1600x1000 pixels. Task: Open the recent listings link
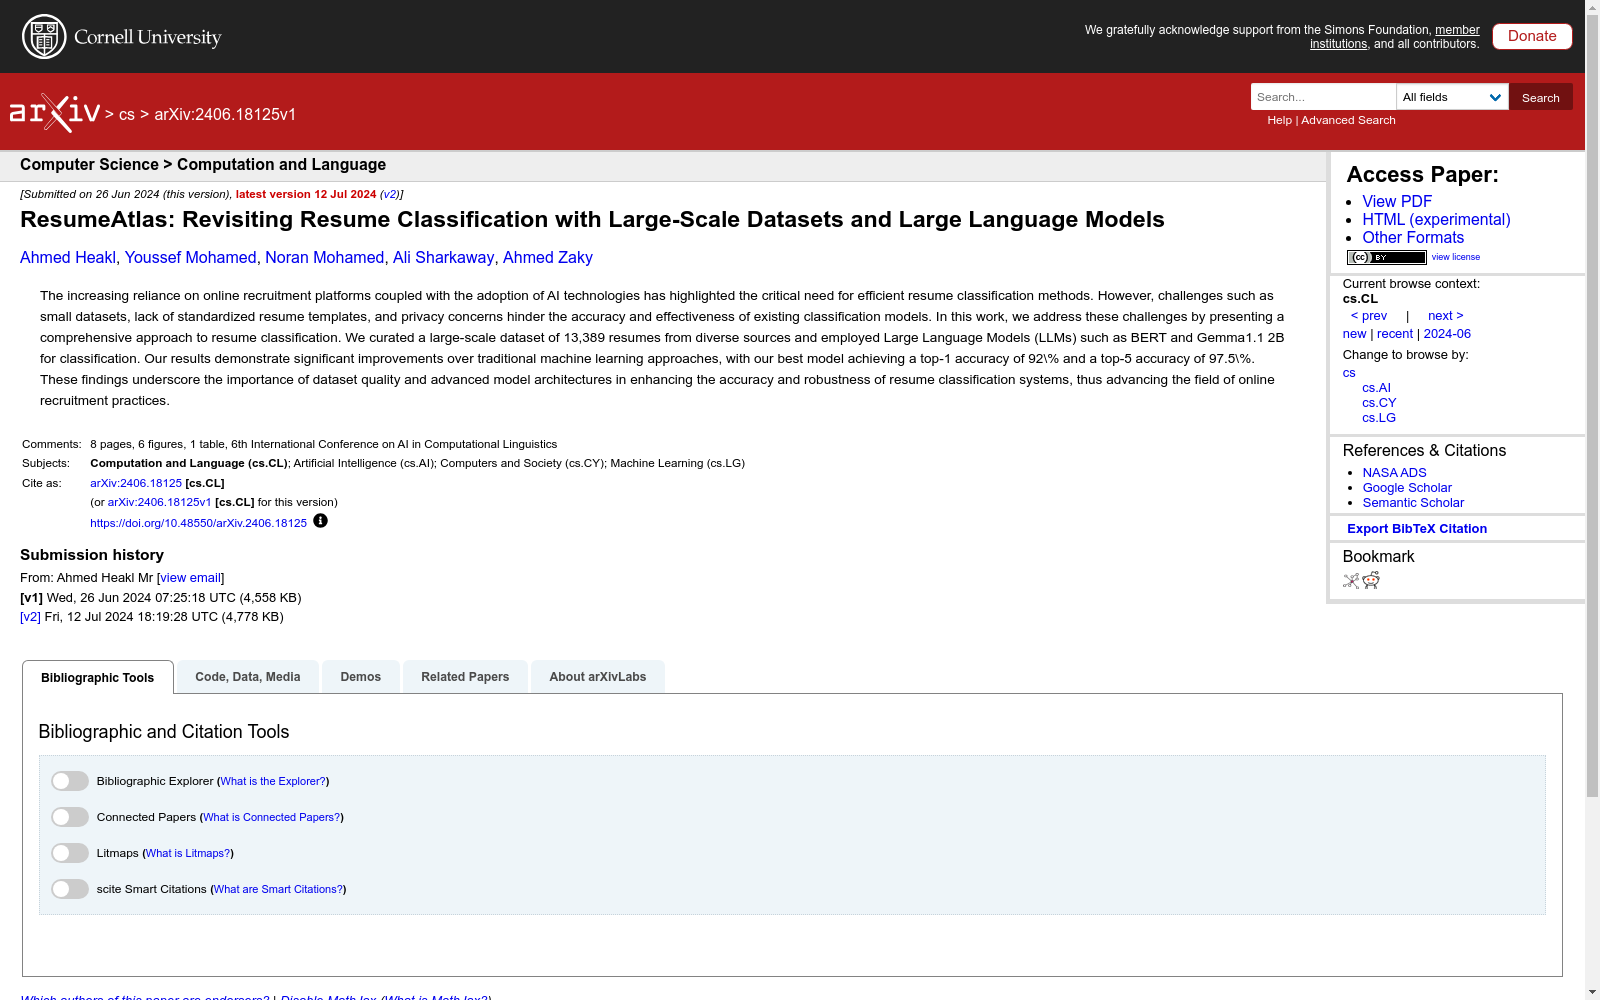point(1395,334)
